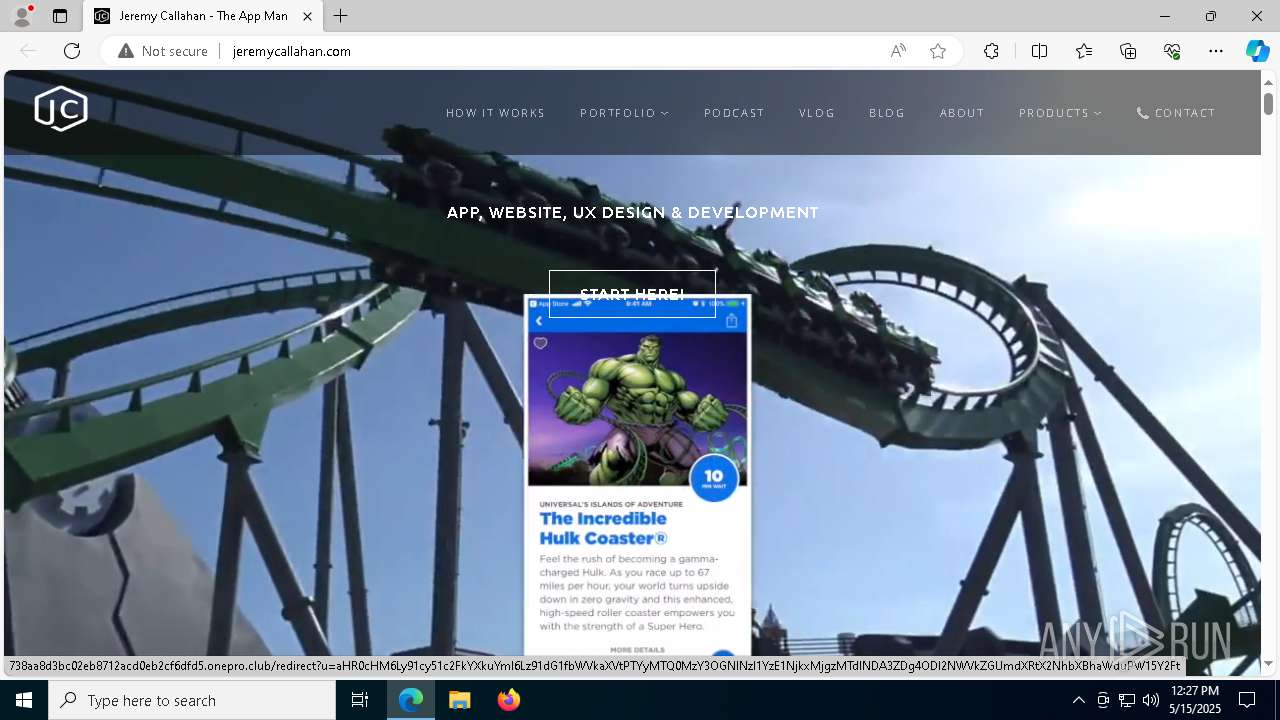
Task: Tap the heart favorite icon in mockup
Action: click(540, 343)
